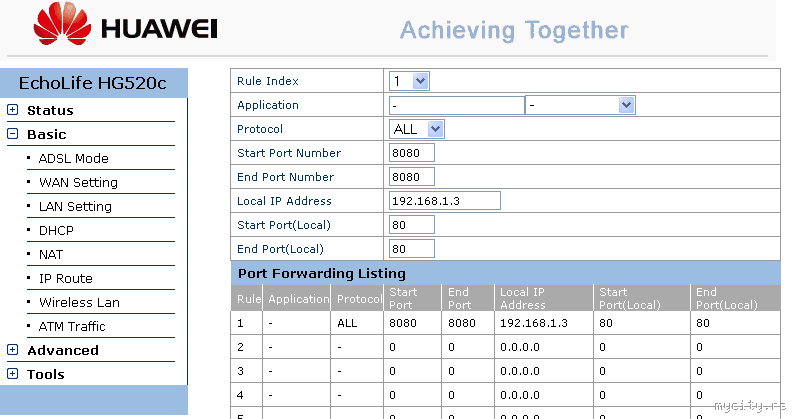Screen dimensions: 793x419
Task: Click the Port Forwarding Listing header
Action: point(322,274)
